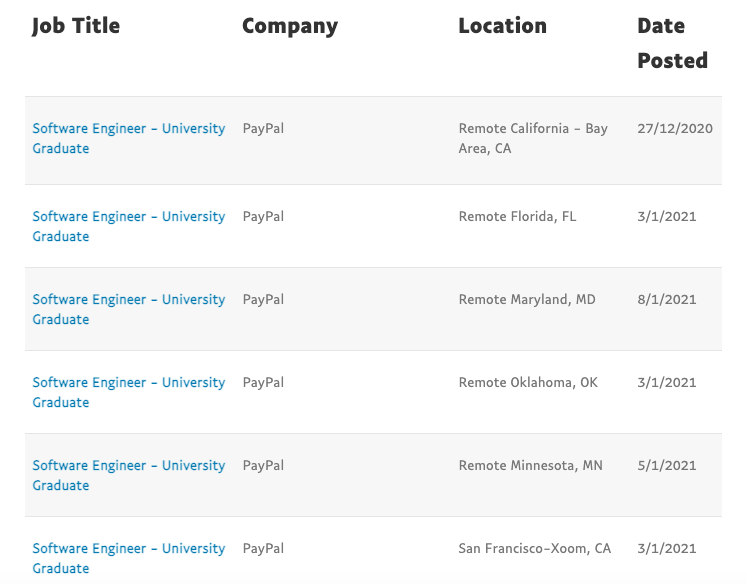This screenshot has height=584, width=747.
Task: Click the 8/1/2021 posted date
Action: click(666, 299)
